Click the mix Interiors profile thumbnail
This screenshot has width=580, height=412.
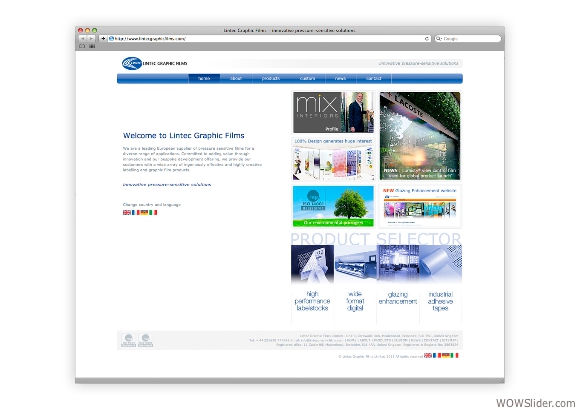pos(333,112)
